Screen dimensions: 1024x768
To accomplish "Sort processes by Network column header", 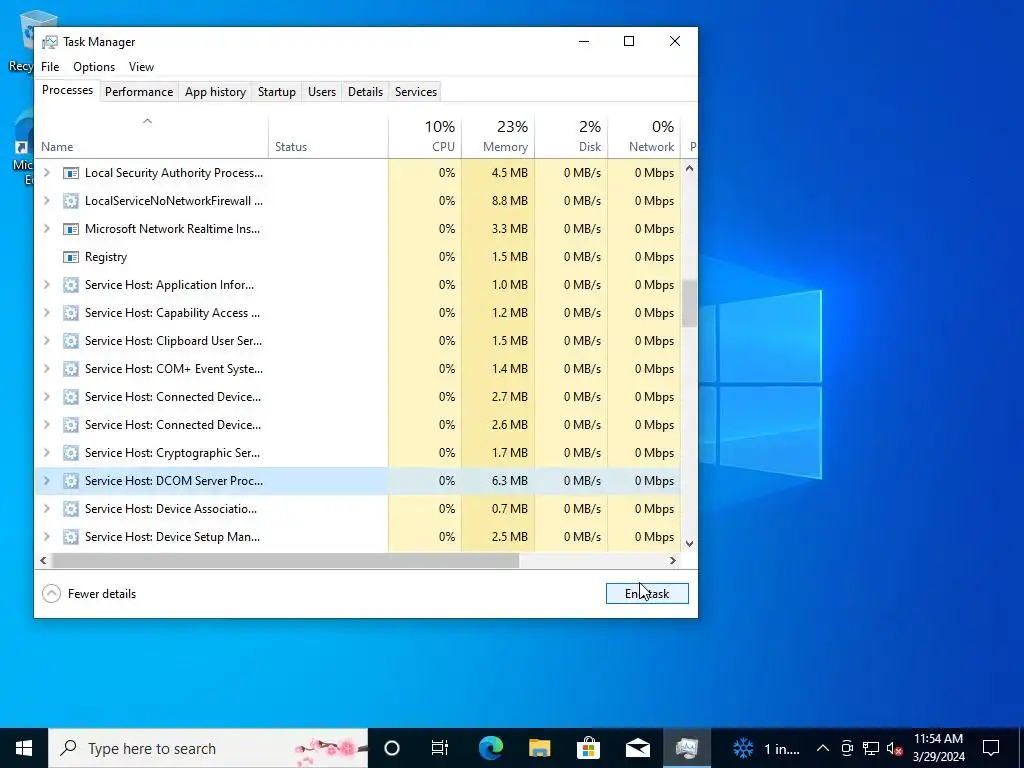I will [644, 137].
